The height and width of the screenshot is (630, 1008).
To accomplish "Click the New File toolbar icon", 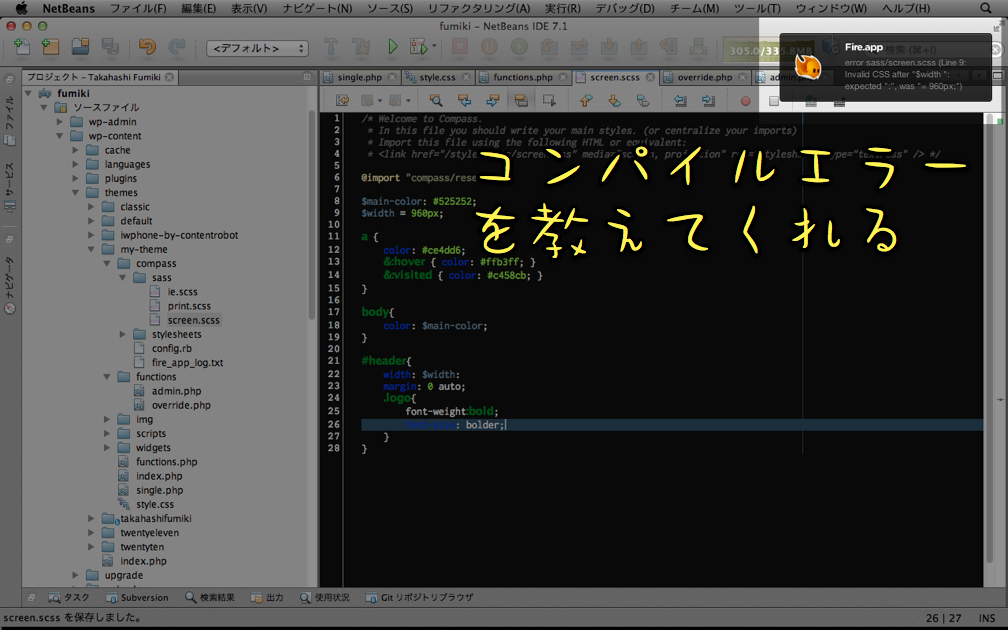I will [21, 47].
